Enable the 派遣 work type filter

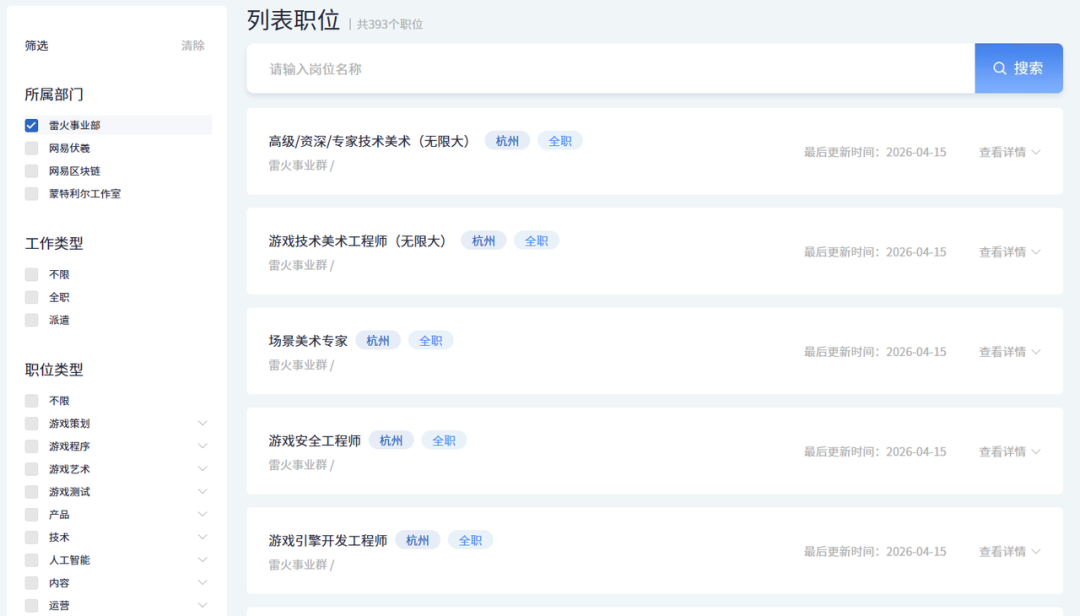(x=31, y=319)
